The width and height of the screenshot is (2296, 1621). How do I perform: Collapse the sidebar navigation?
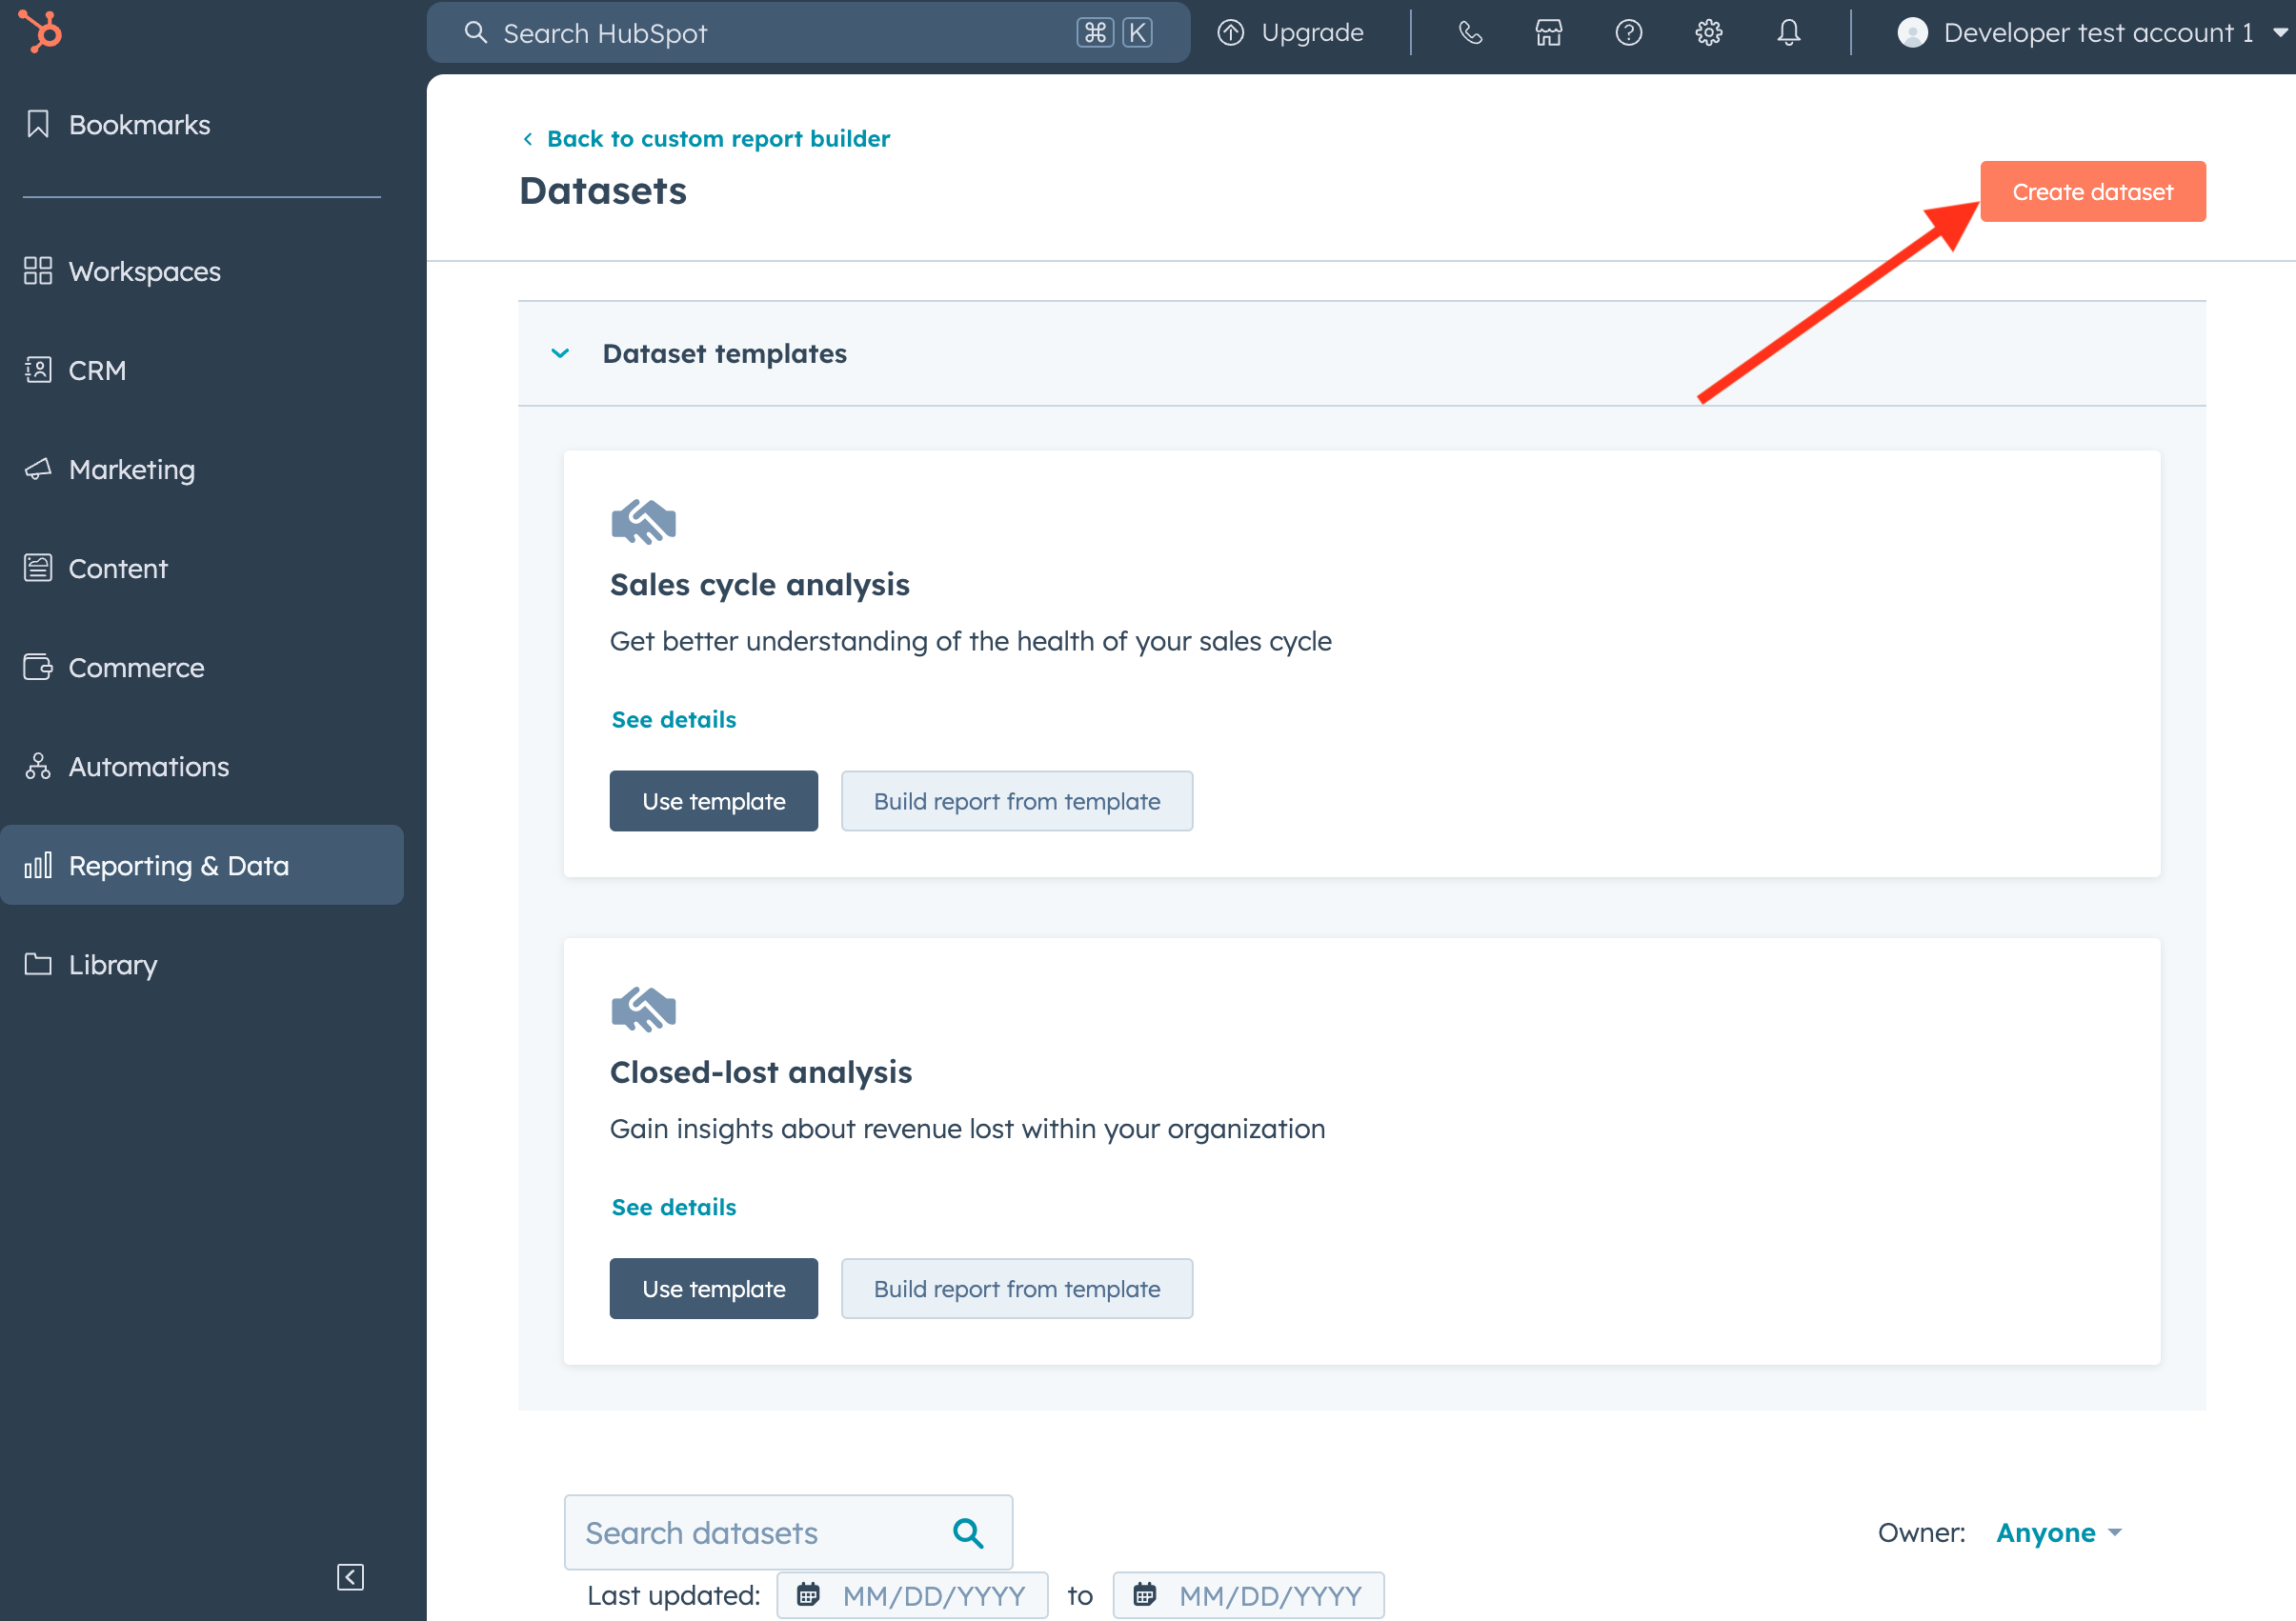[350, 1577]
